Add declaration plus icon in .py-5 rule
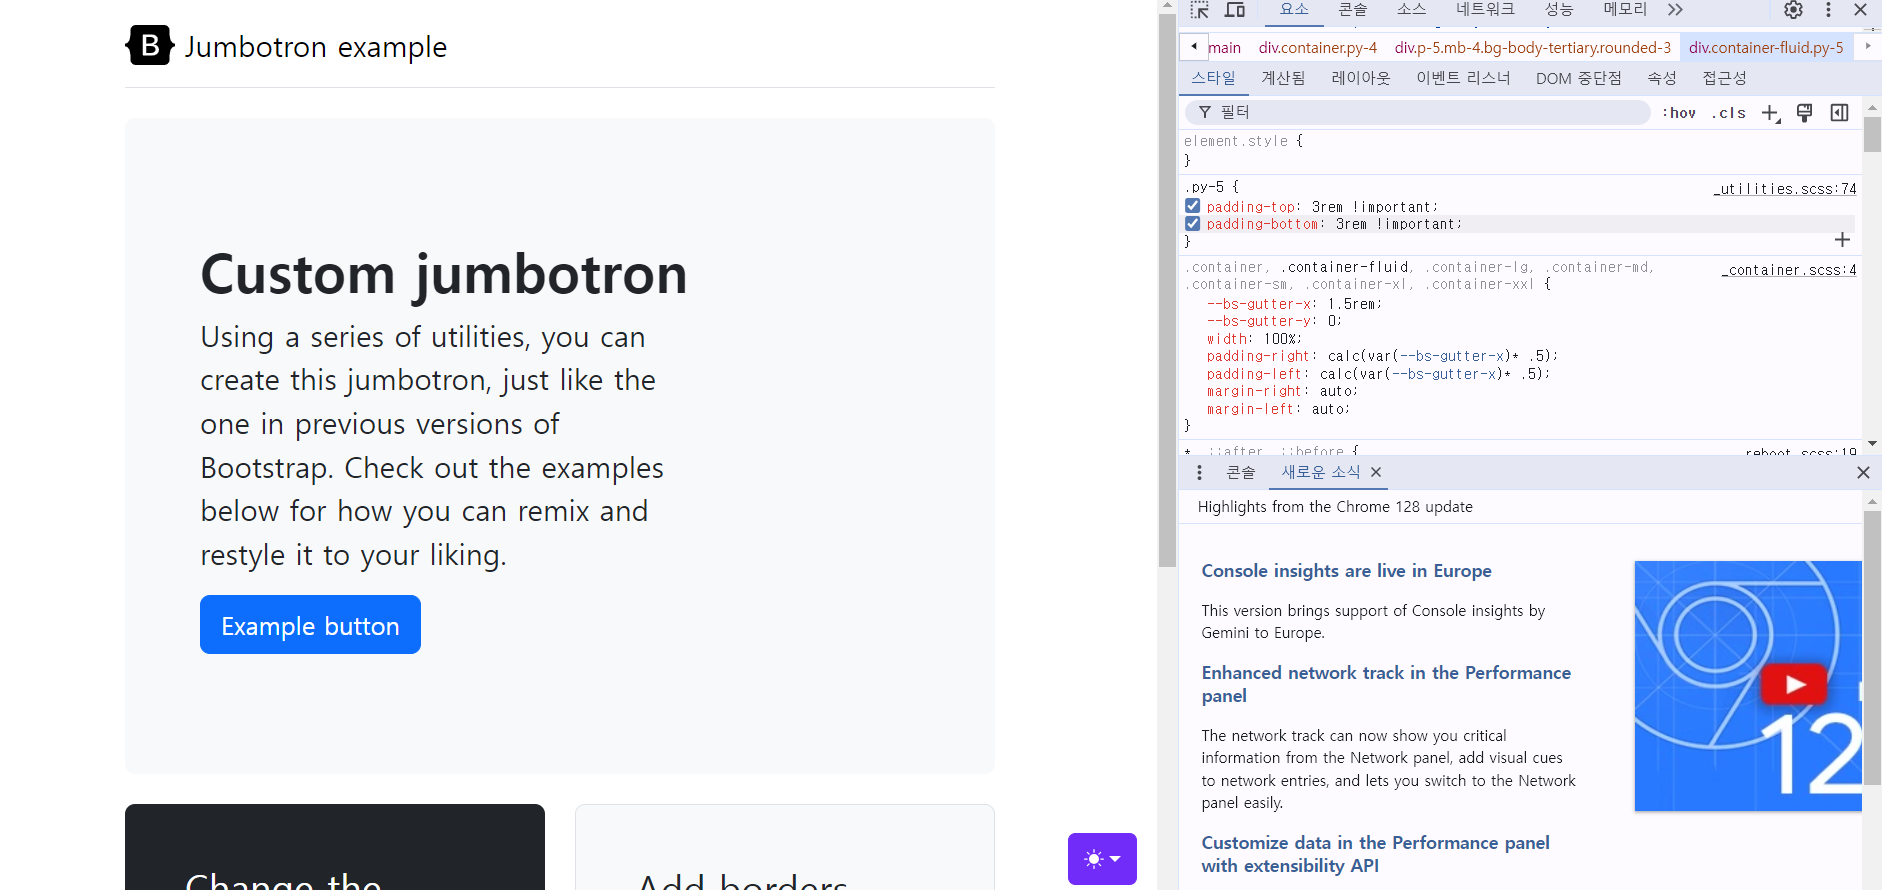This screenshot has width=1882, height=890. click(x=1842, y=240)
